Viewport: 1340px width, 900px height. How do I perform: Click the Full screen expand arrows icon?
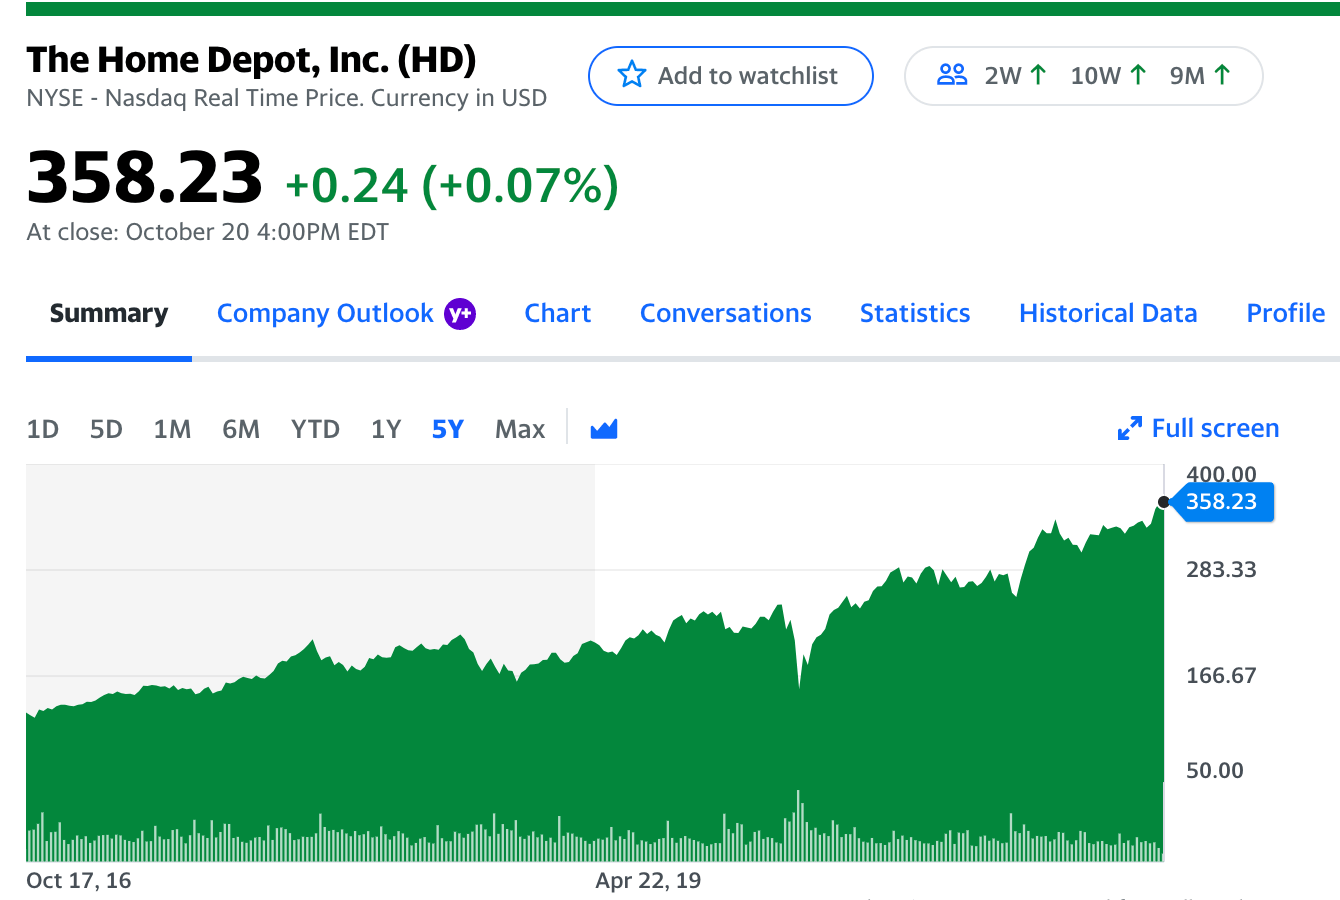tap(1130, 429)
